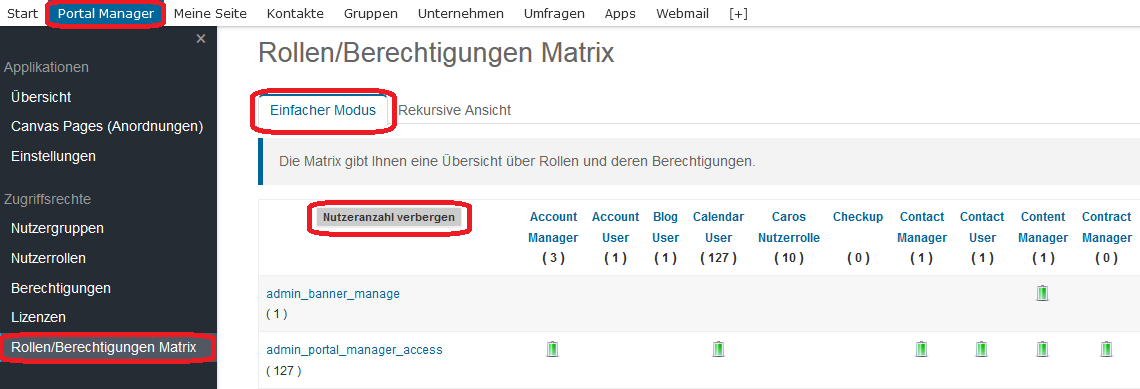Viewport: 1140px width, 389px height.
Task: Click green permission icon for admin_banner_manage under Content Manager
Action: pos(1043,293)
